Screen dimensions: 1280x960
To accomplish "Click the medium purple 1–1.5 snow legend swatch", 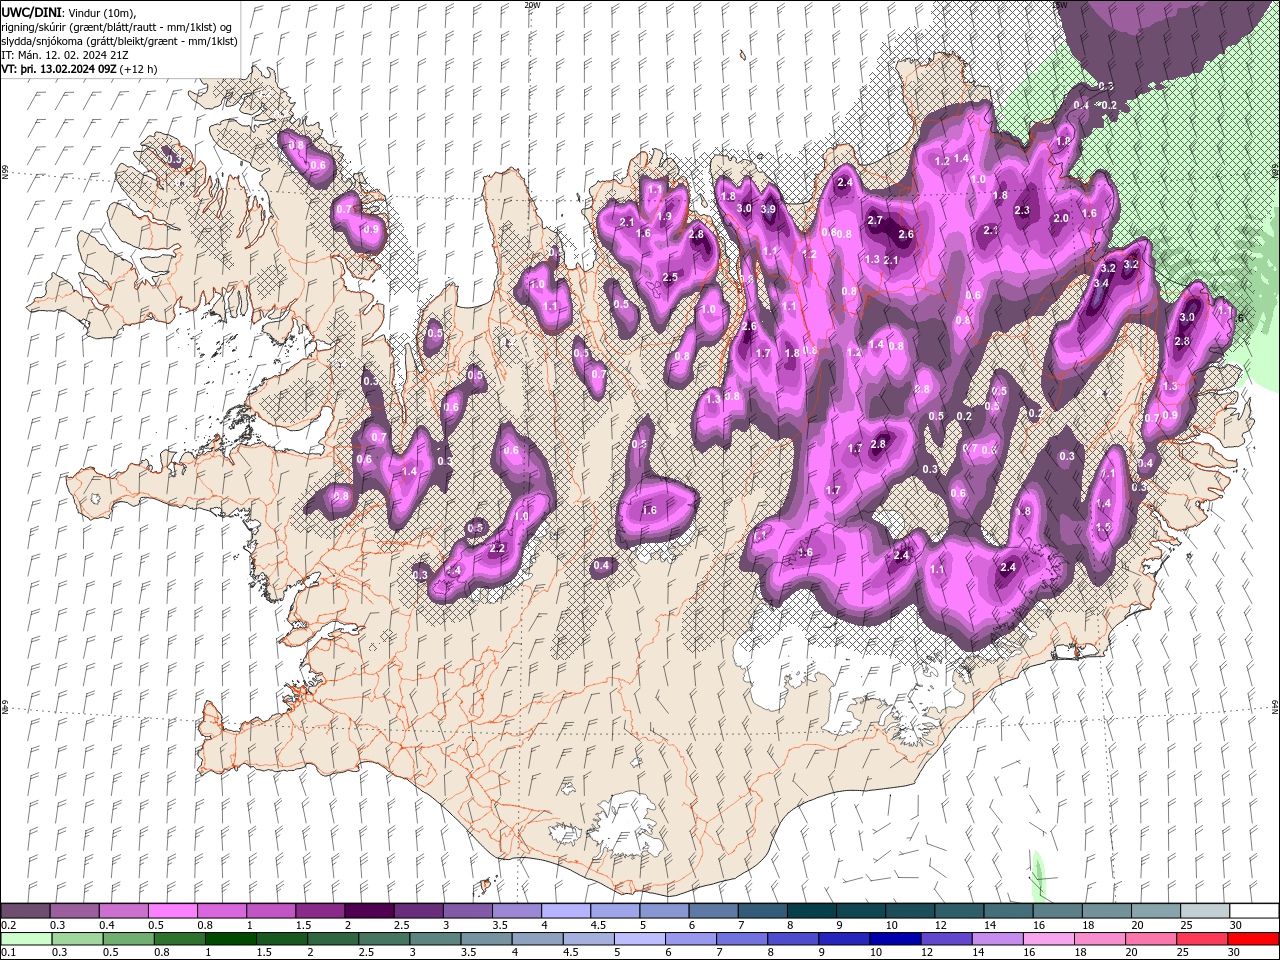I will pyautogui.click(x=271, y=911).
